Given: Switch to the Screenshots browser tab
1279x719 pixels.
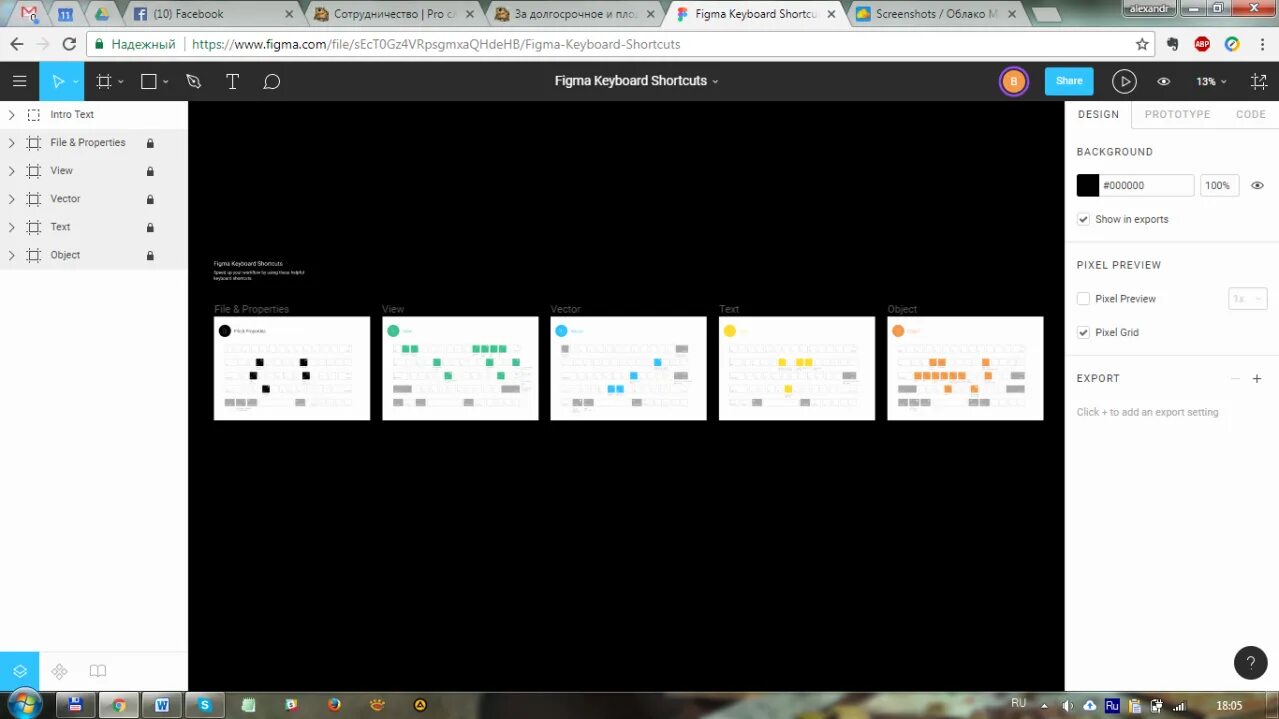Looking at the screenshot, I should (x=936, y=14).
